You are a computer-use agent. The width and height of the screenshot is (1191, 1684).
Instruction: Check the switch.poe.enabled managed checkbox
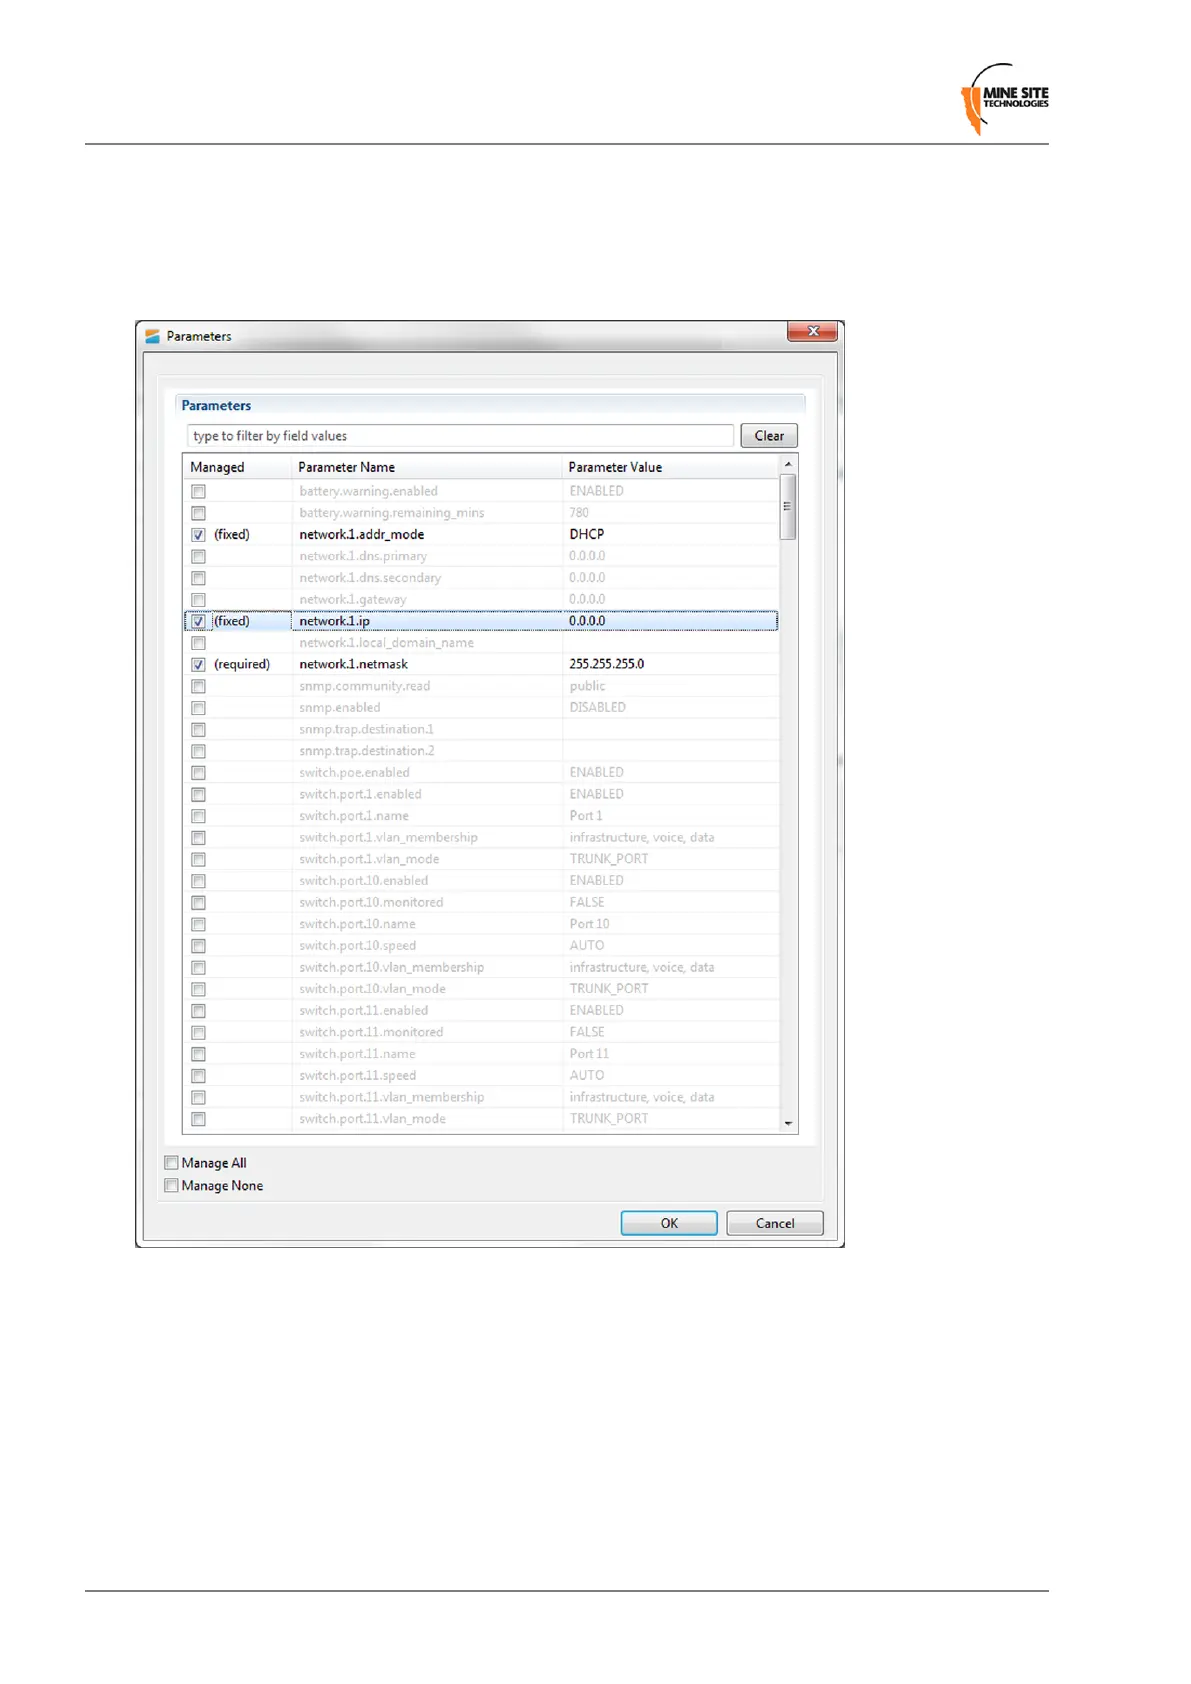tap(198, 773)
